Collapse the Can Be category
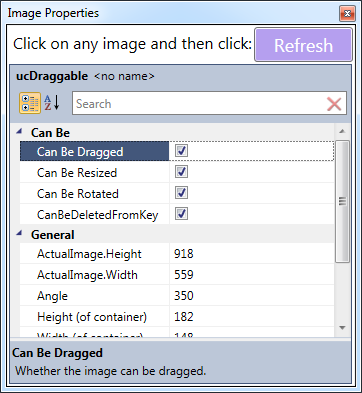The image size is (362, 393). coord(19,132)
